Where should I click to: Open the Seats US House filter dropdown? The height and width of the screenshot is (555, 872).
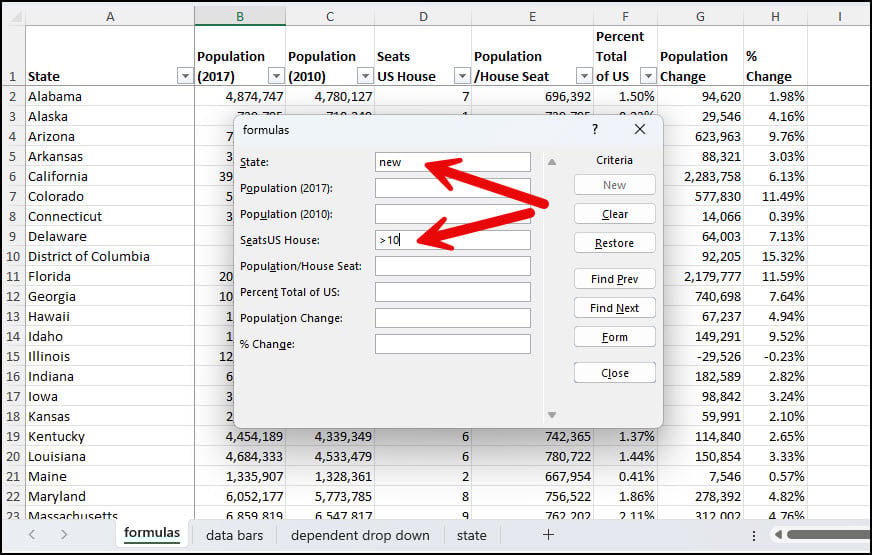[x=462, y=76]
